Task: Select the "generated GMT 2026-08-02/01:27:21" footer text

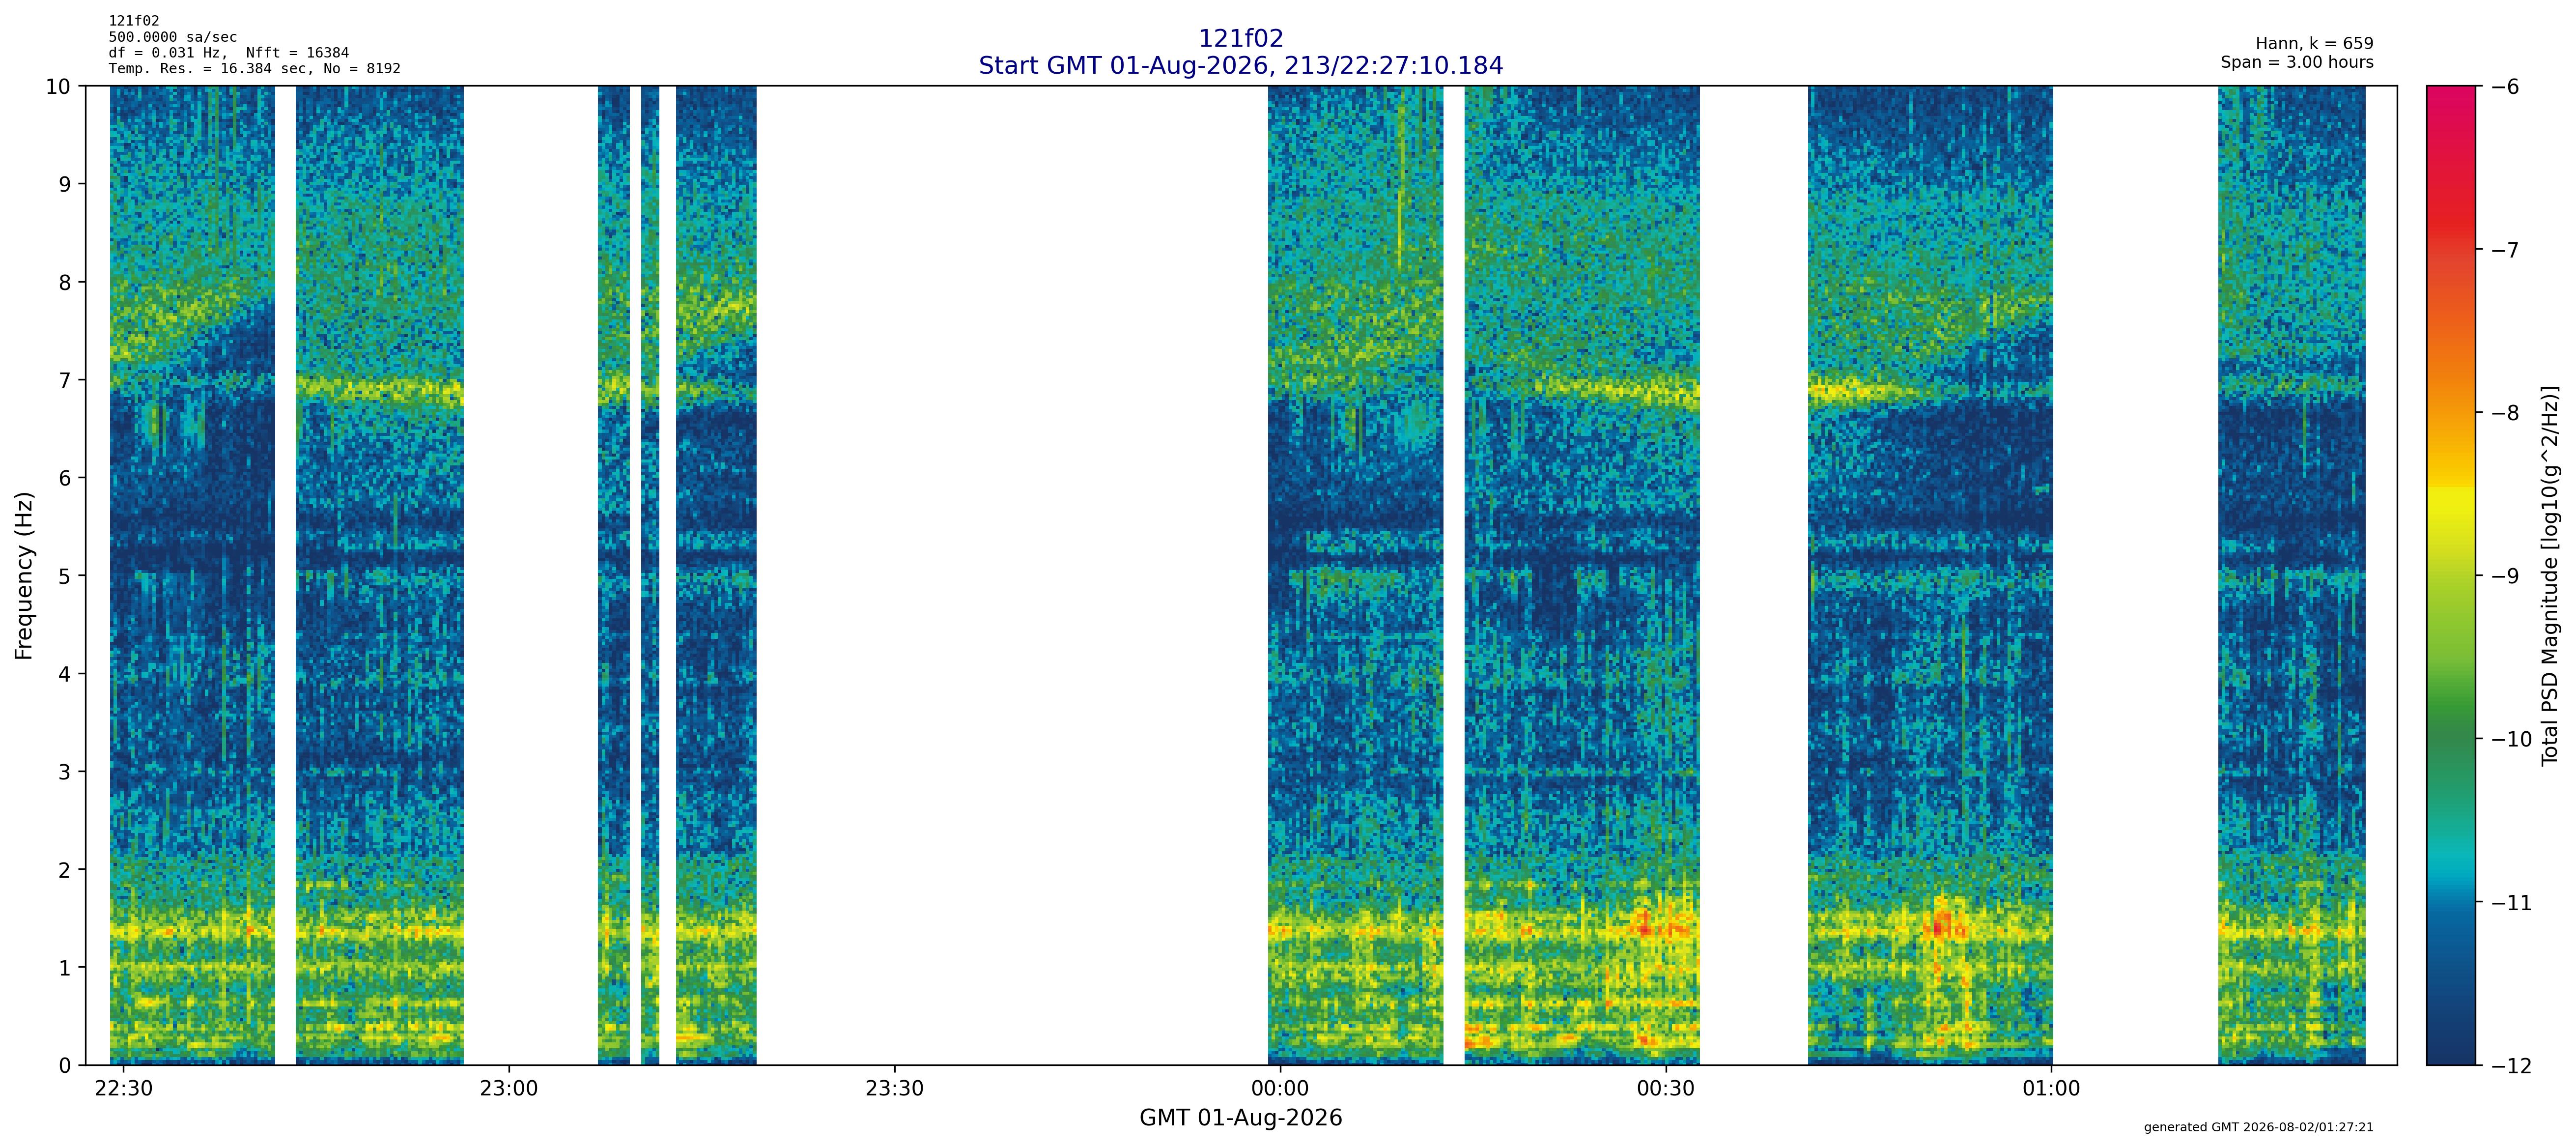Action: click(x=2258, y=1127)
